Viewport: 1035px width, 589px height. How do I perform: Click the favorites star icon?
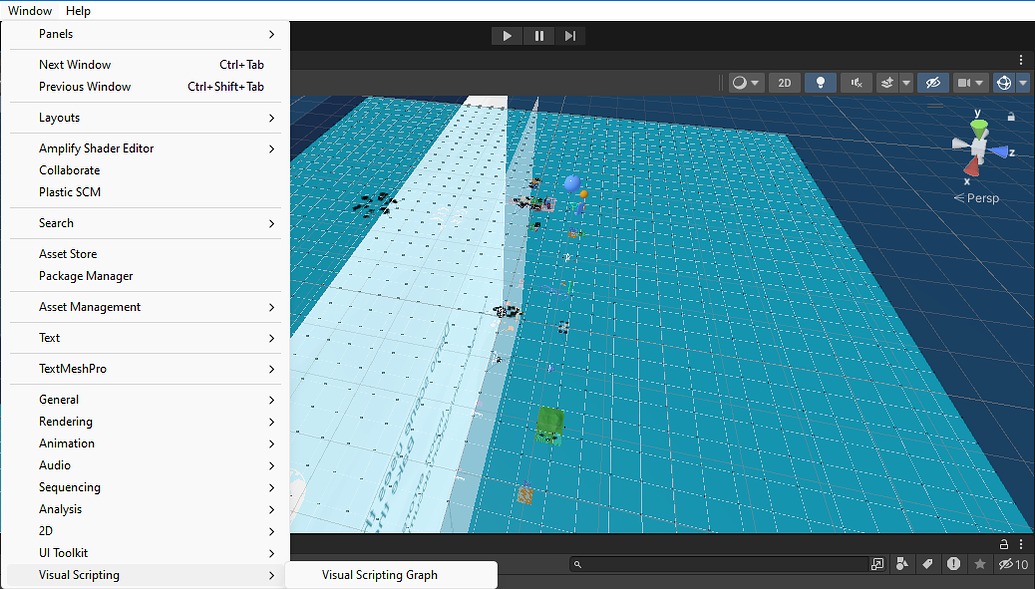click(980, 563)
